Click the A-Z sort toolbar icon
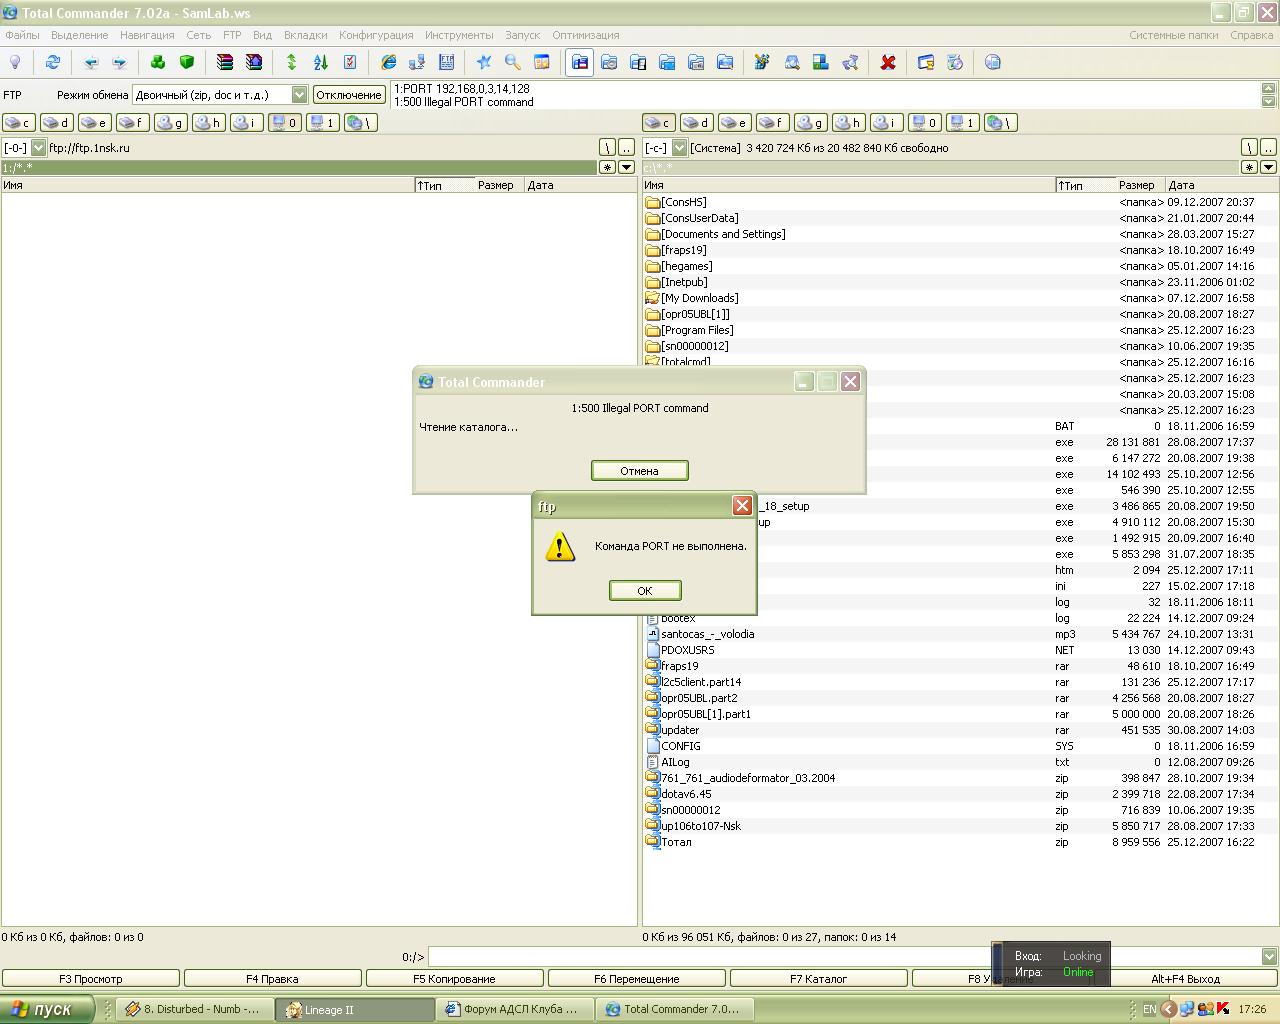Screen dimensions: 1280x1024 321,62
